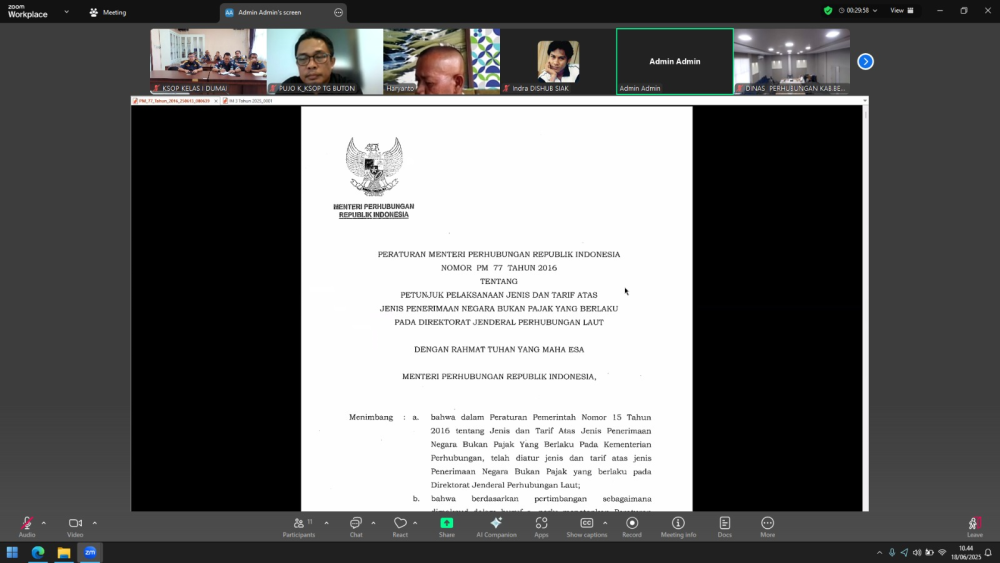Select the Meeting tab
This screenshot has height=563, width=1000.
[108, 12]
